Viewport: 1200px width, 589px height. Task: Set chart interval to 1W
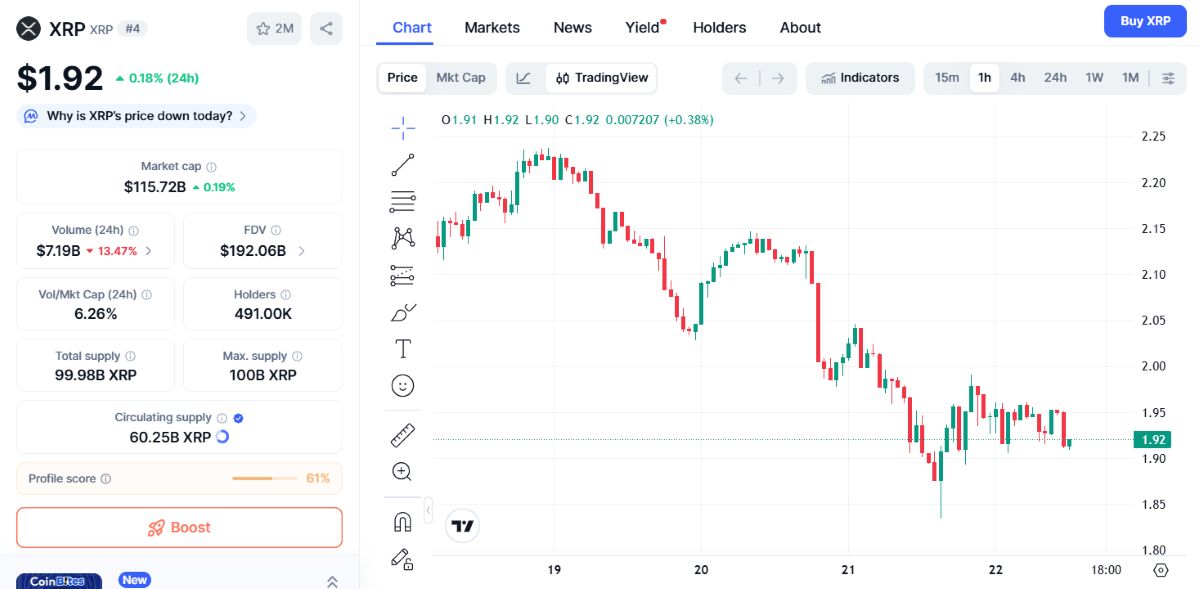(1095, 78)
